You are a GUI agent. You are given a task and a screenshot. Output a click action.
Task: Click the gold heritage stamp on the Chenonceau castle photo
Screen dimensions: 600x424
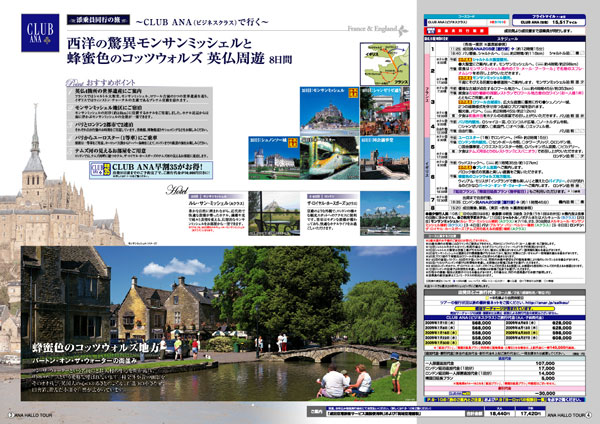pos(293,142)
